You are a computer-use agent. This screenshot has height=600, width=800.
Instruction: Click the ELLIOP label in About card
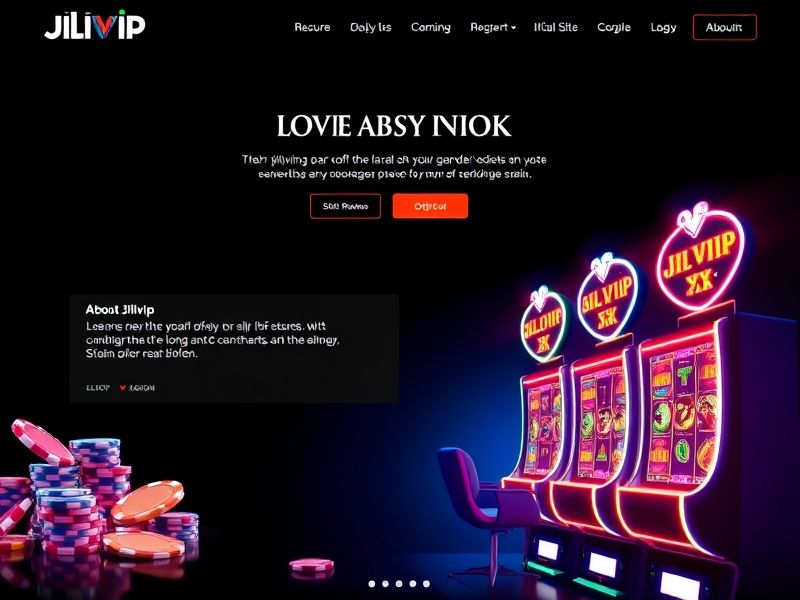(98, 388)
